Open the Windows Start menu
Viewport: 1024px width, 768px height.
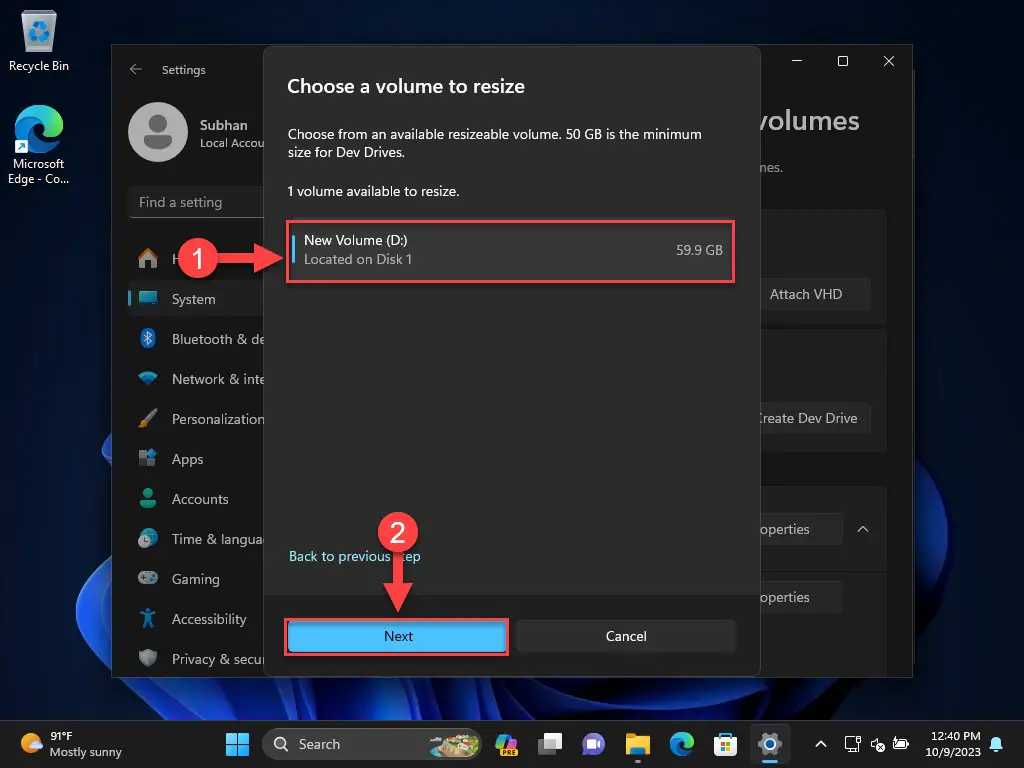237,744
